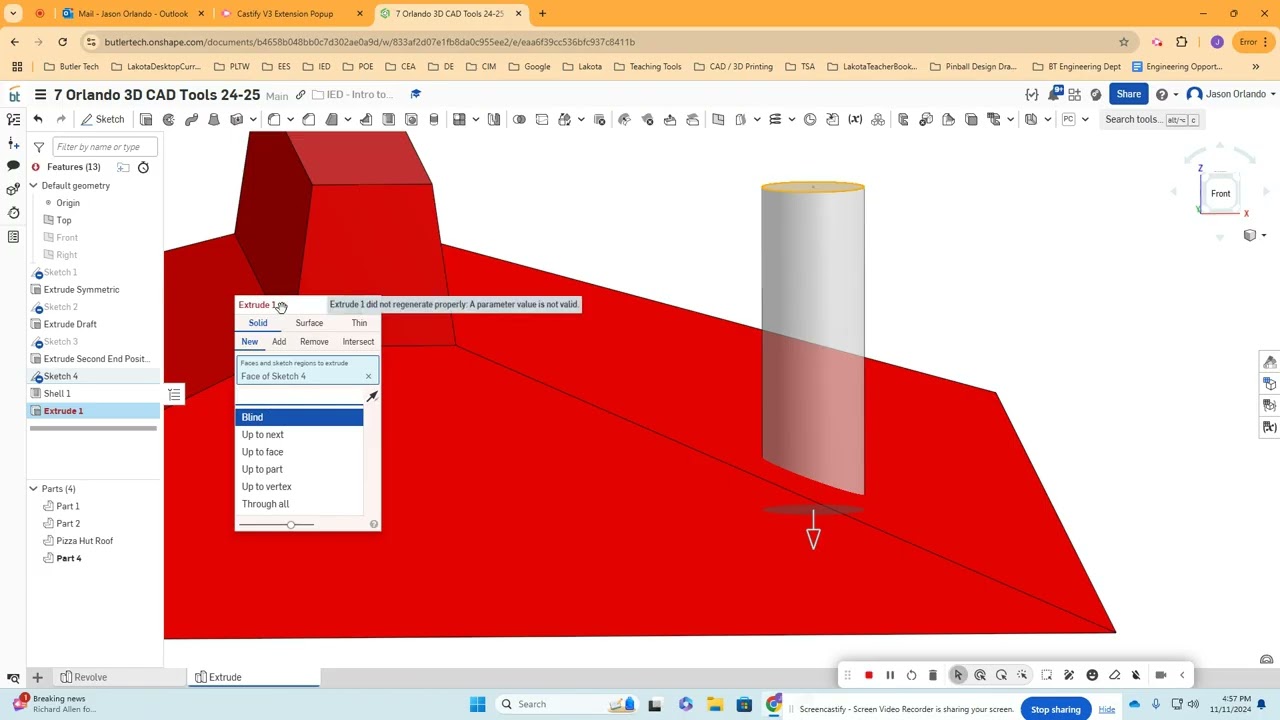Collapse the Default geometry group
Screen dimensions: 1280x720
33,186
